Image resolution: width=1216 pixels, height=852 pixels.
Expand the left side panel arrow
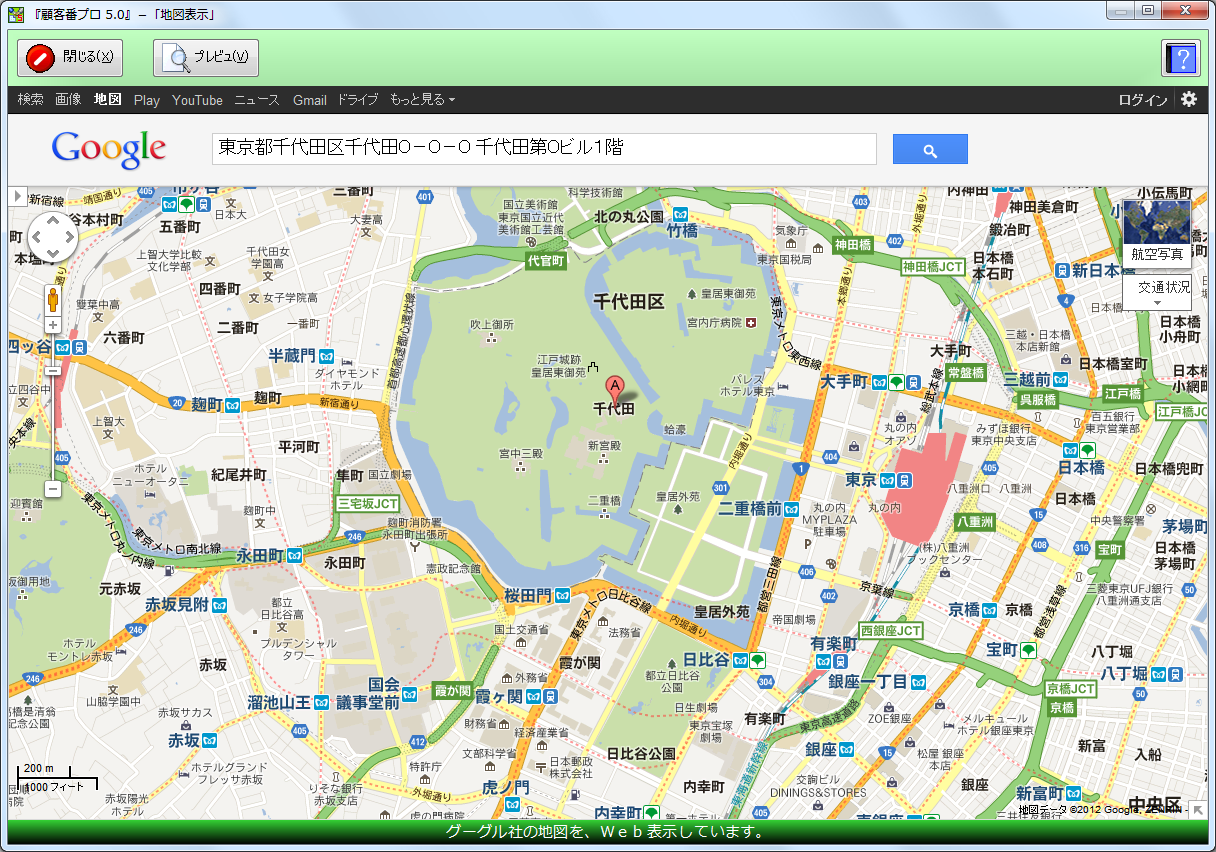tap(18, 196)
